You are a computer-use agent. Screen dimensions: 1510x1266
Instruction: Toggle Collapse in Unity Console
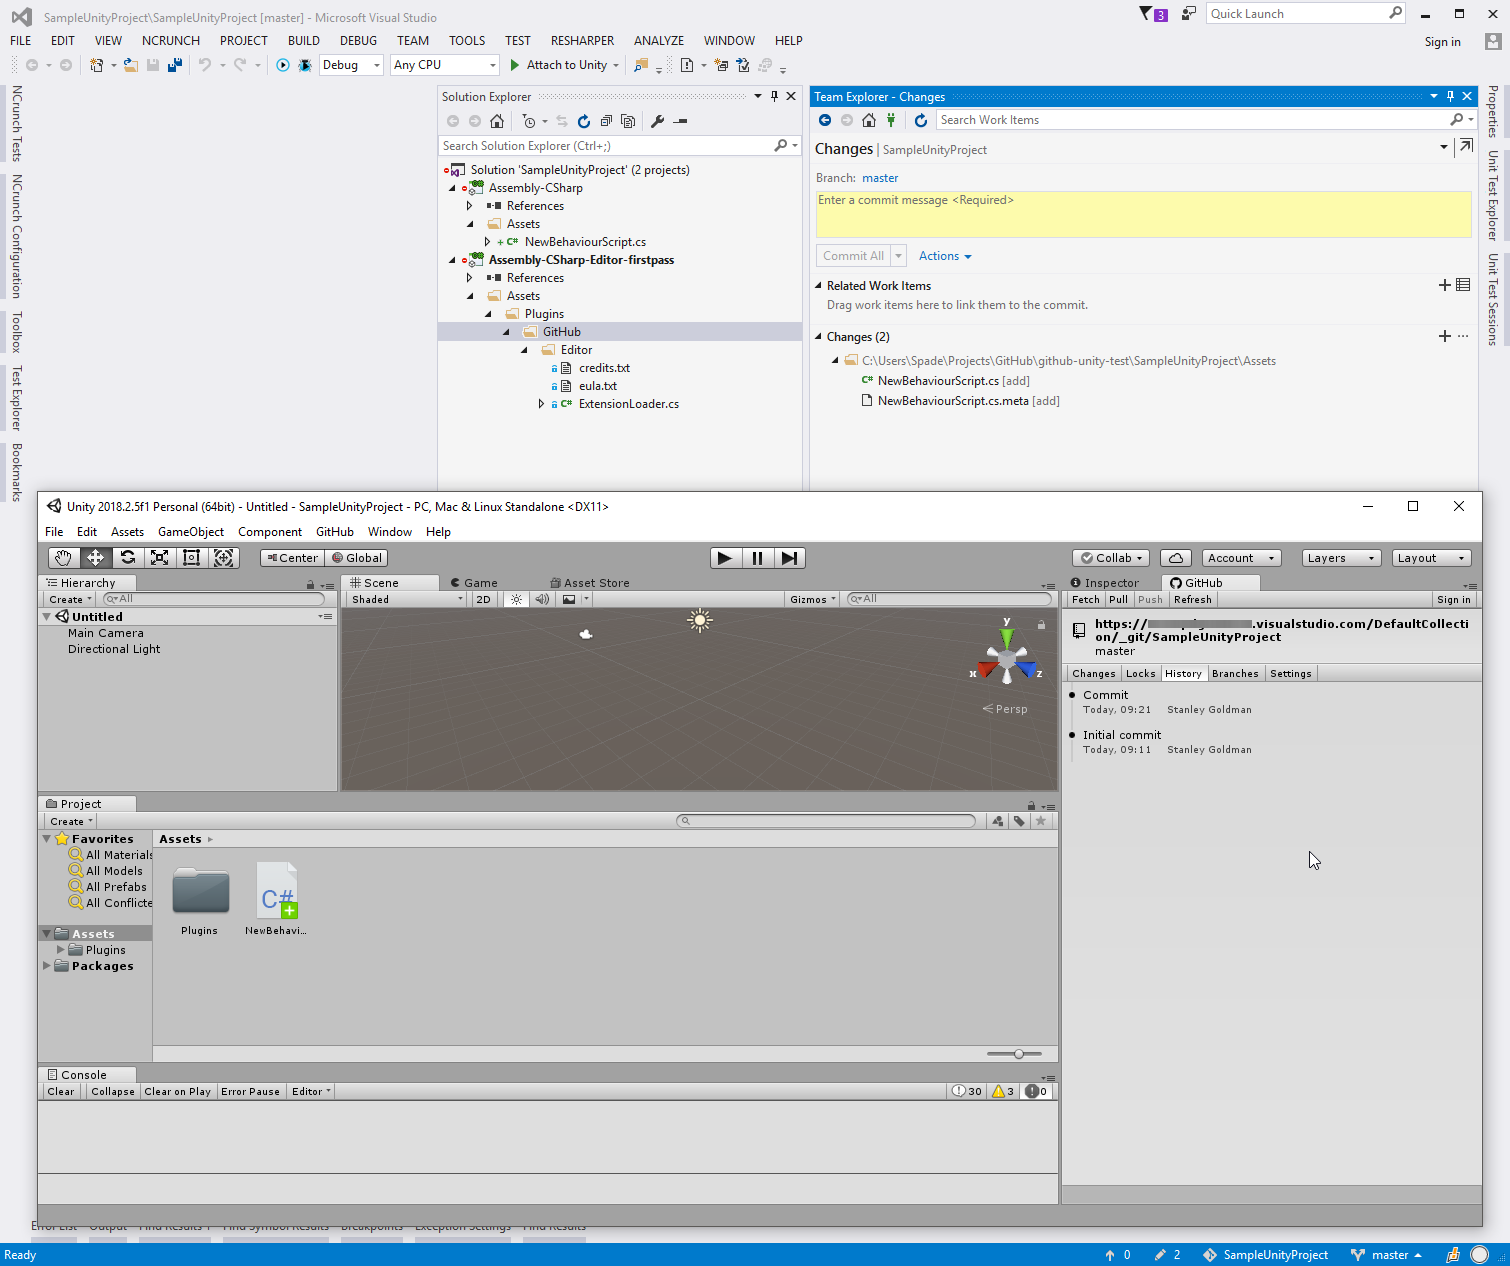click(x=113, y=1092)
